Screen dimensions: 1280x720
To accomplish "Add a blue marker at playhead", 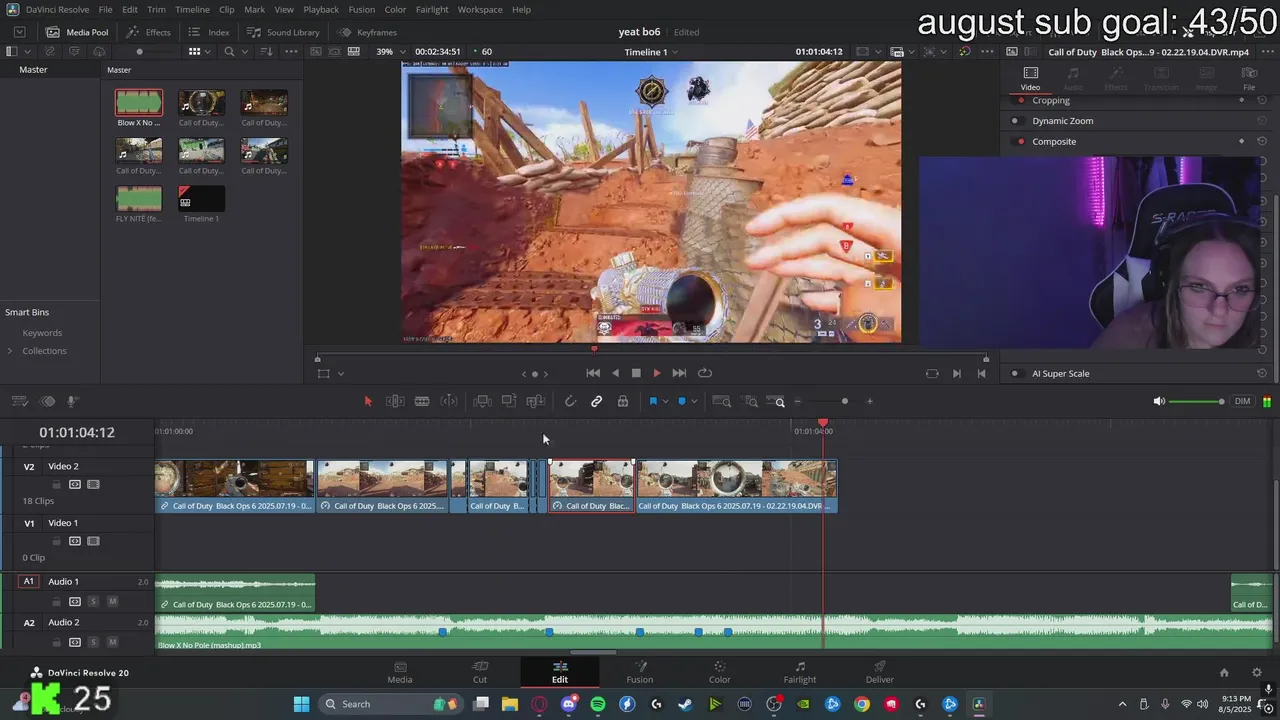I will click(682, 401).
